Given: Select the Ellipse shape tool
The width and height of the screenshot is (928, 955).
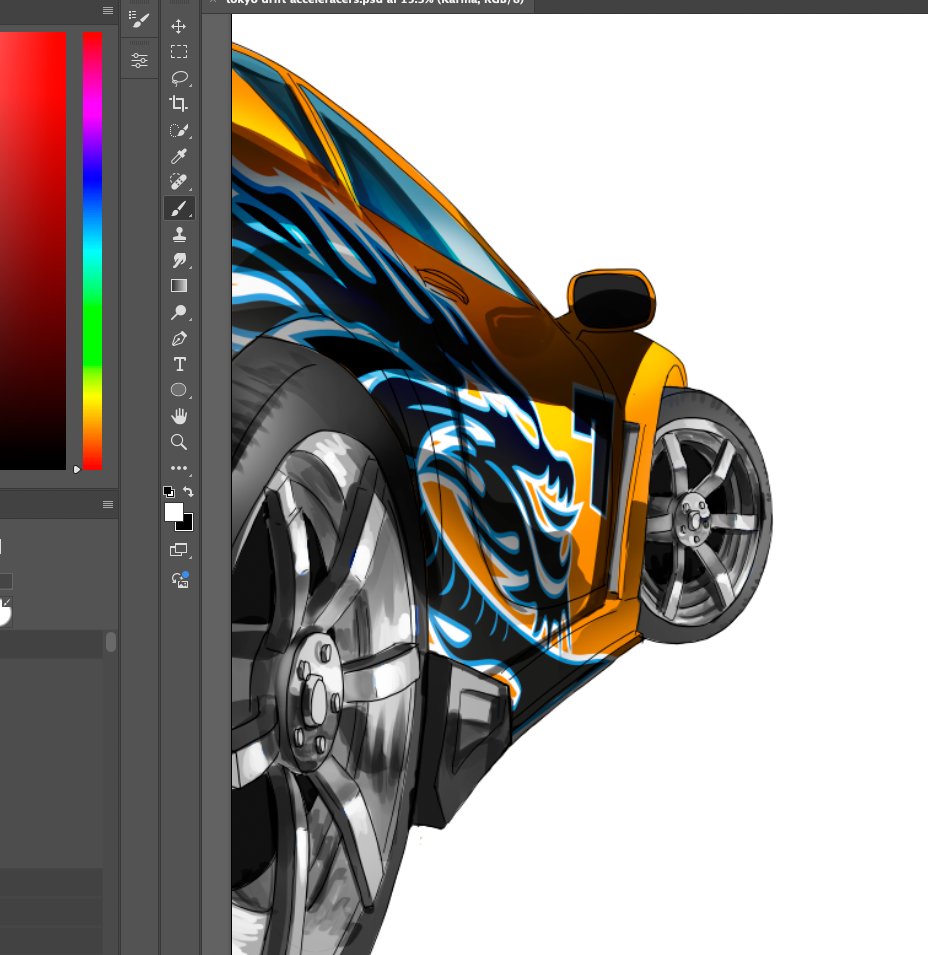Looking at the screenshot, I should (x=179, y=390).
